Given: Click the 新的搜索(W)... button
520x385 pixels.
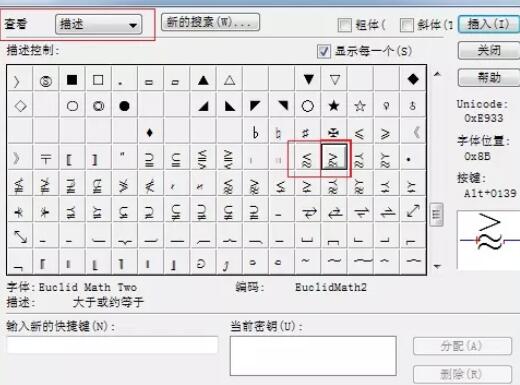Looking at the screenshot, I should [x=210, y=23].
